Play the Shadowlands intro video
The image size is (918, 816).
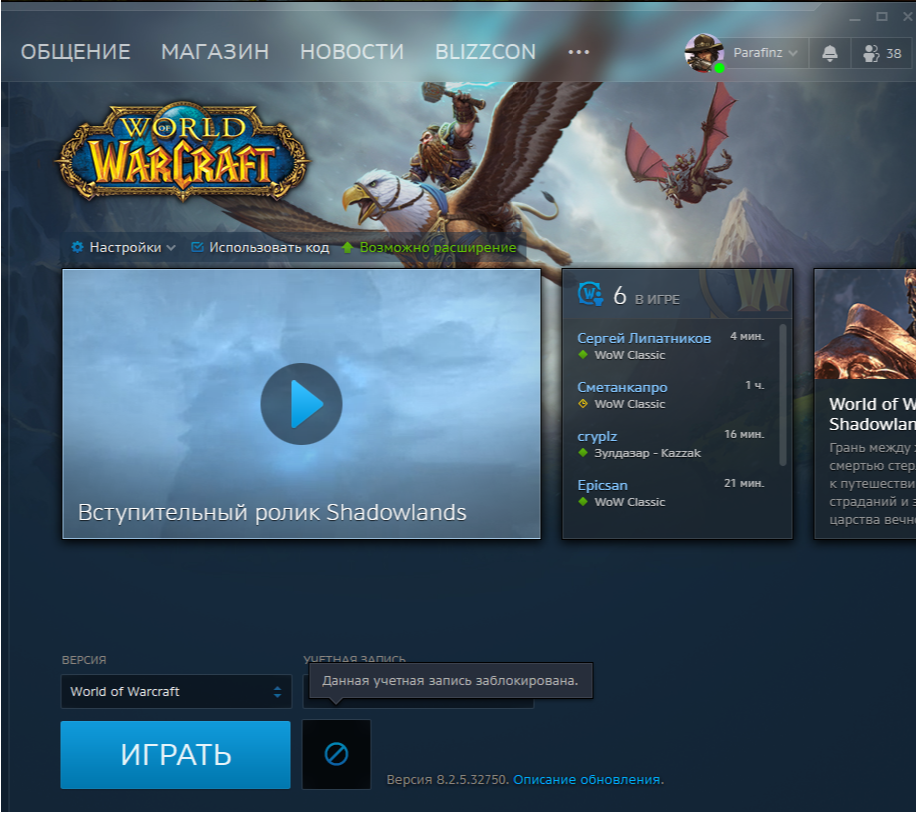(301, 404)
